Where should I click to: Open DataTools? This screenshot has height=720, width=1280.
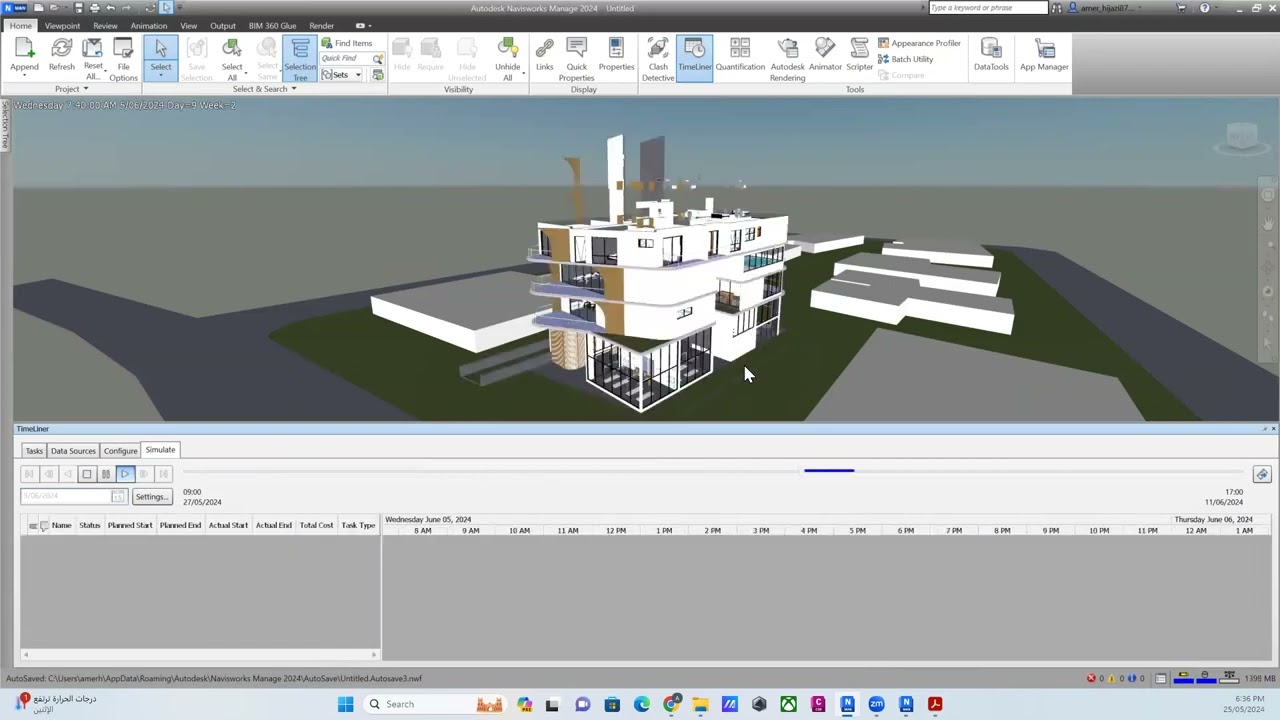click(x=991, y=55)
